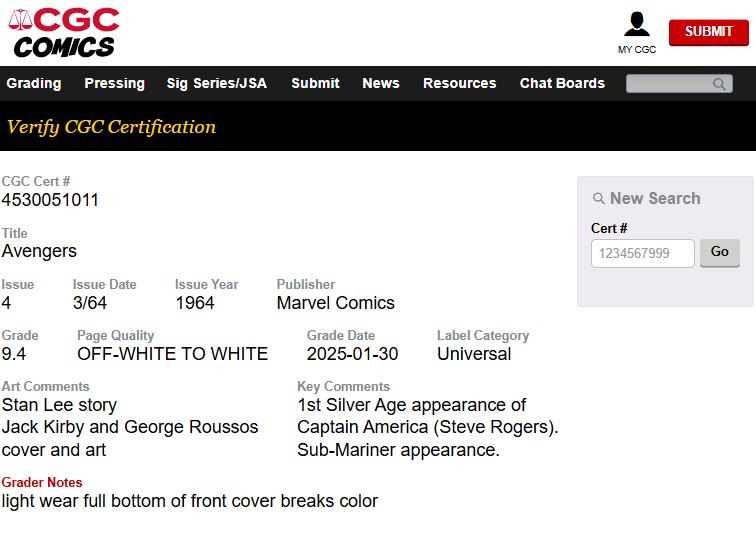Open the Resources menu
The width and height of the screenshot is (756, 538).
459,83
